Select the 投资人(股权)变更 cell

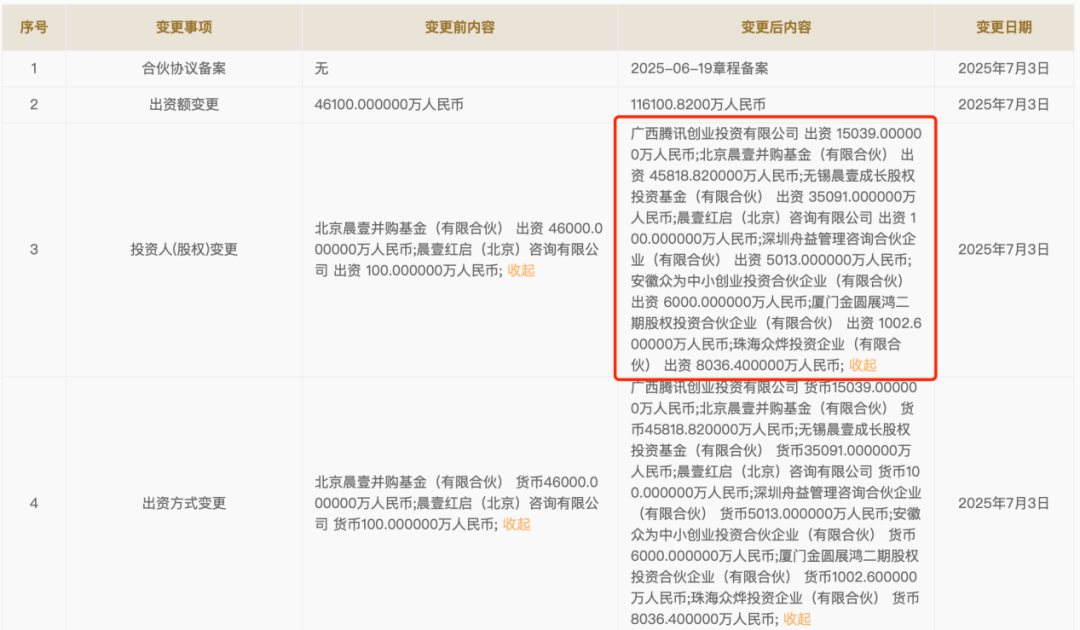pyautogui.click(x=184, y=249)
